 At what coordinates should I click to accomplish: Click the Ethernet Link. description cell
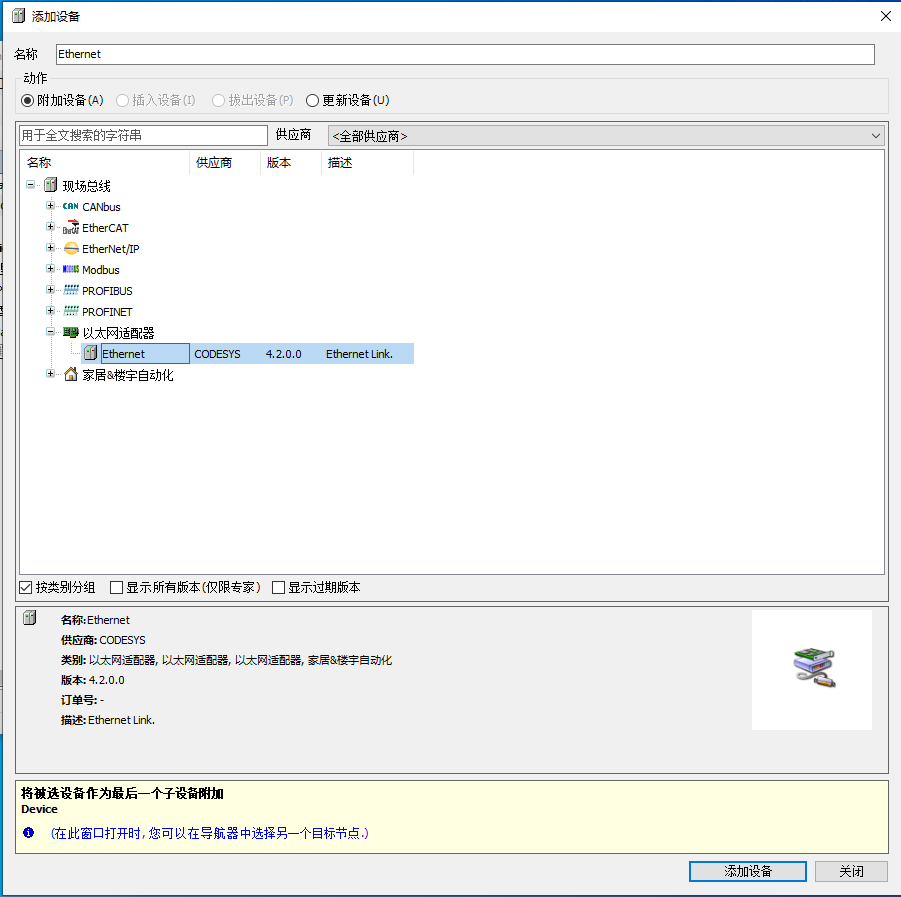tap(359, 354)
